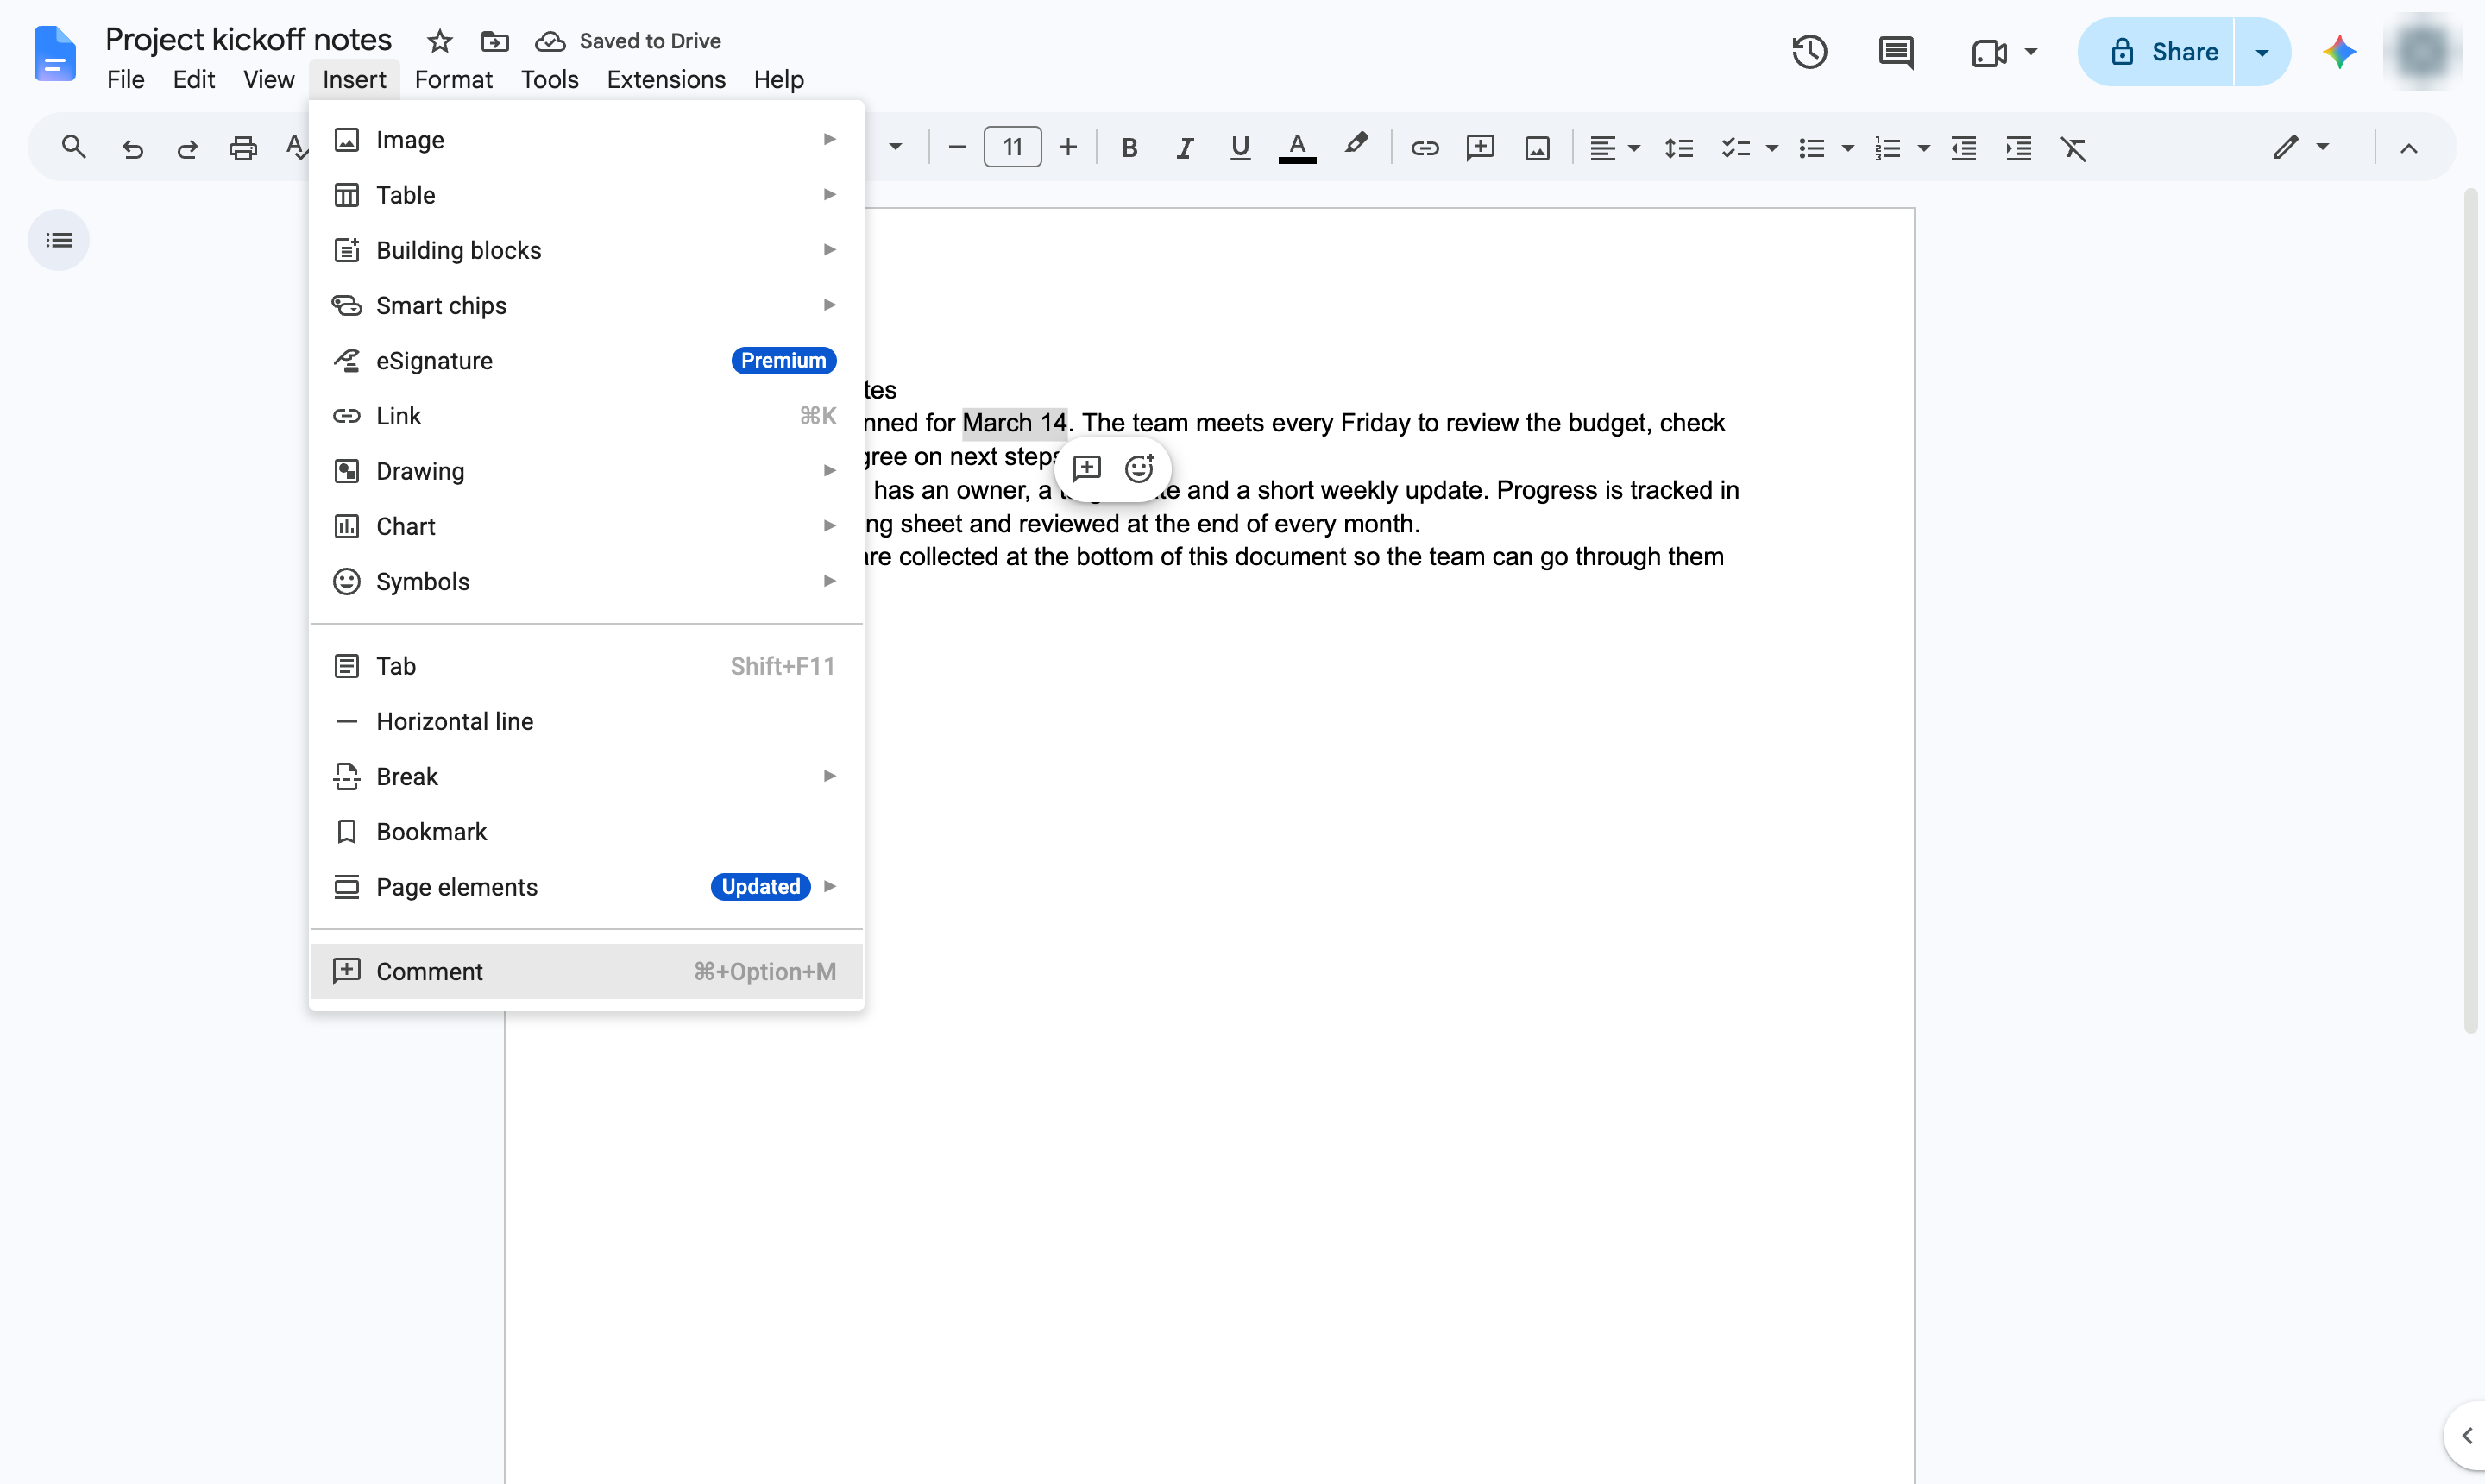Open bulleted list options arrow
The height and width of the screenshot is (1484, 2485).
1847,149
